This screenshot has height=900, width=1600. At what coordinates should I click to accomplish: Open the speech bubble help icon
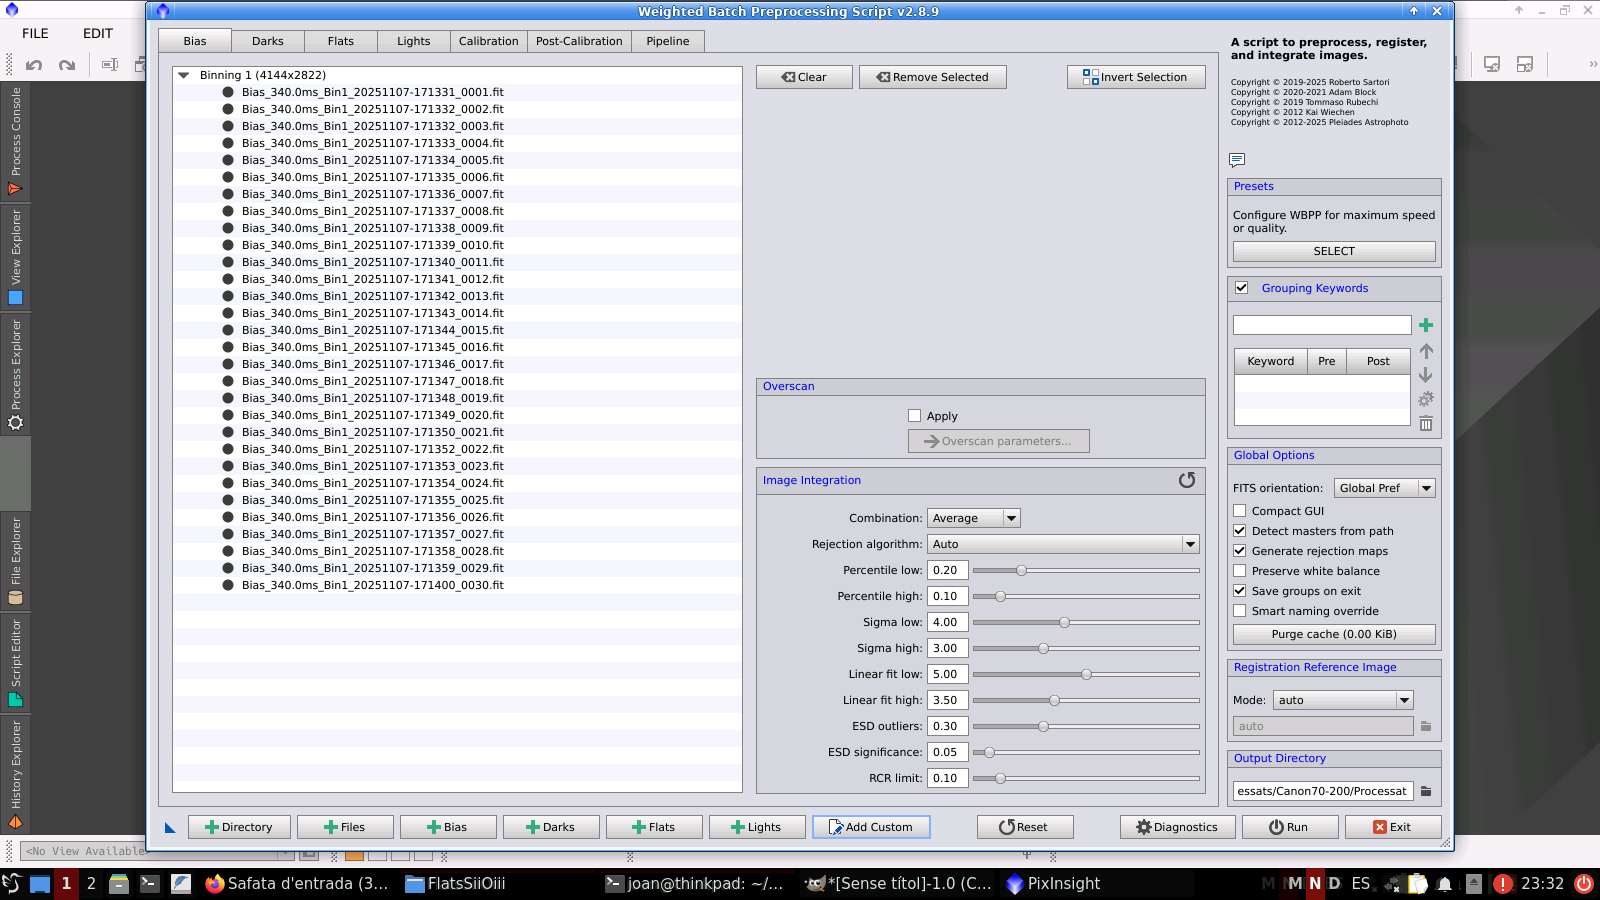click(1237, 160)
